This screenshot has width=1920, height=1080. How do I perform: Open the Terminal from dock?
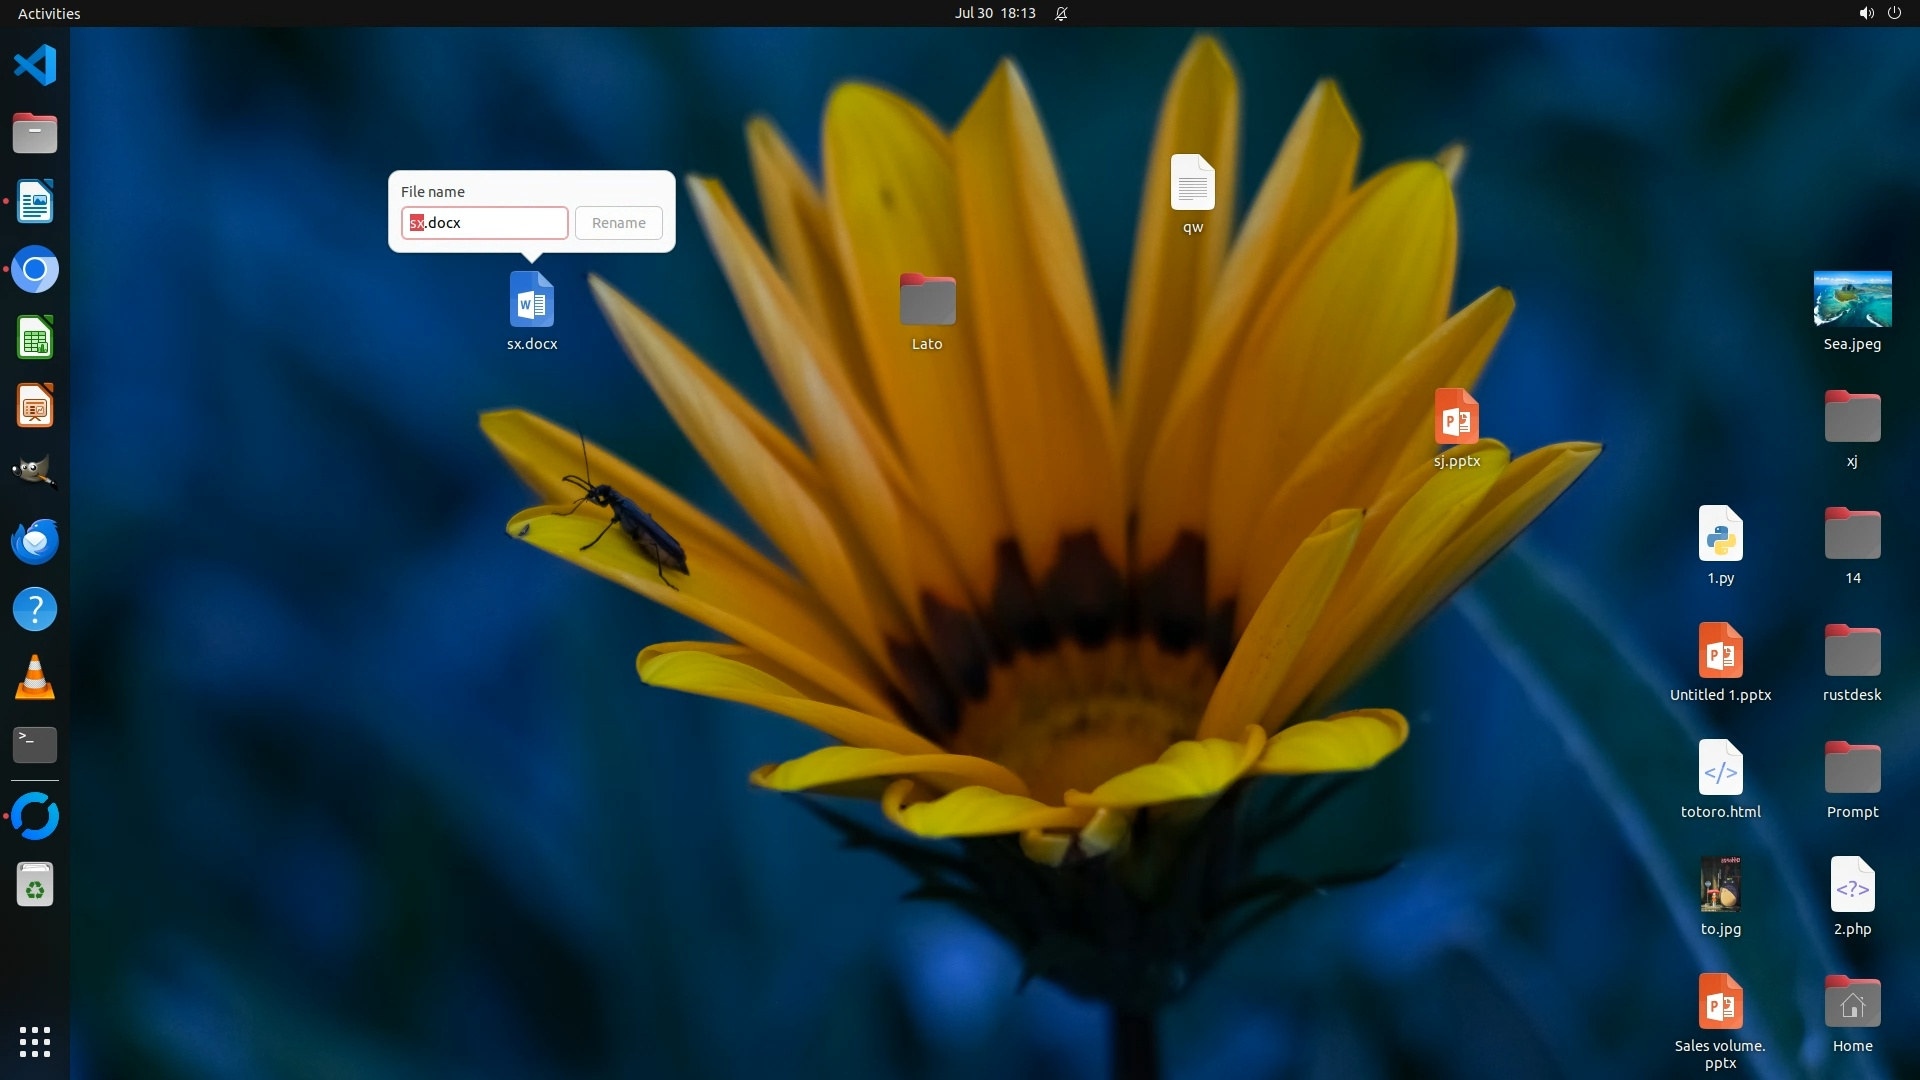tap(35, 744)
